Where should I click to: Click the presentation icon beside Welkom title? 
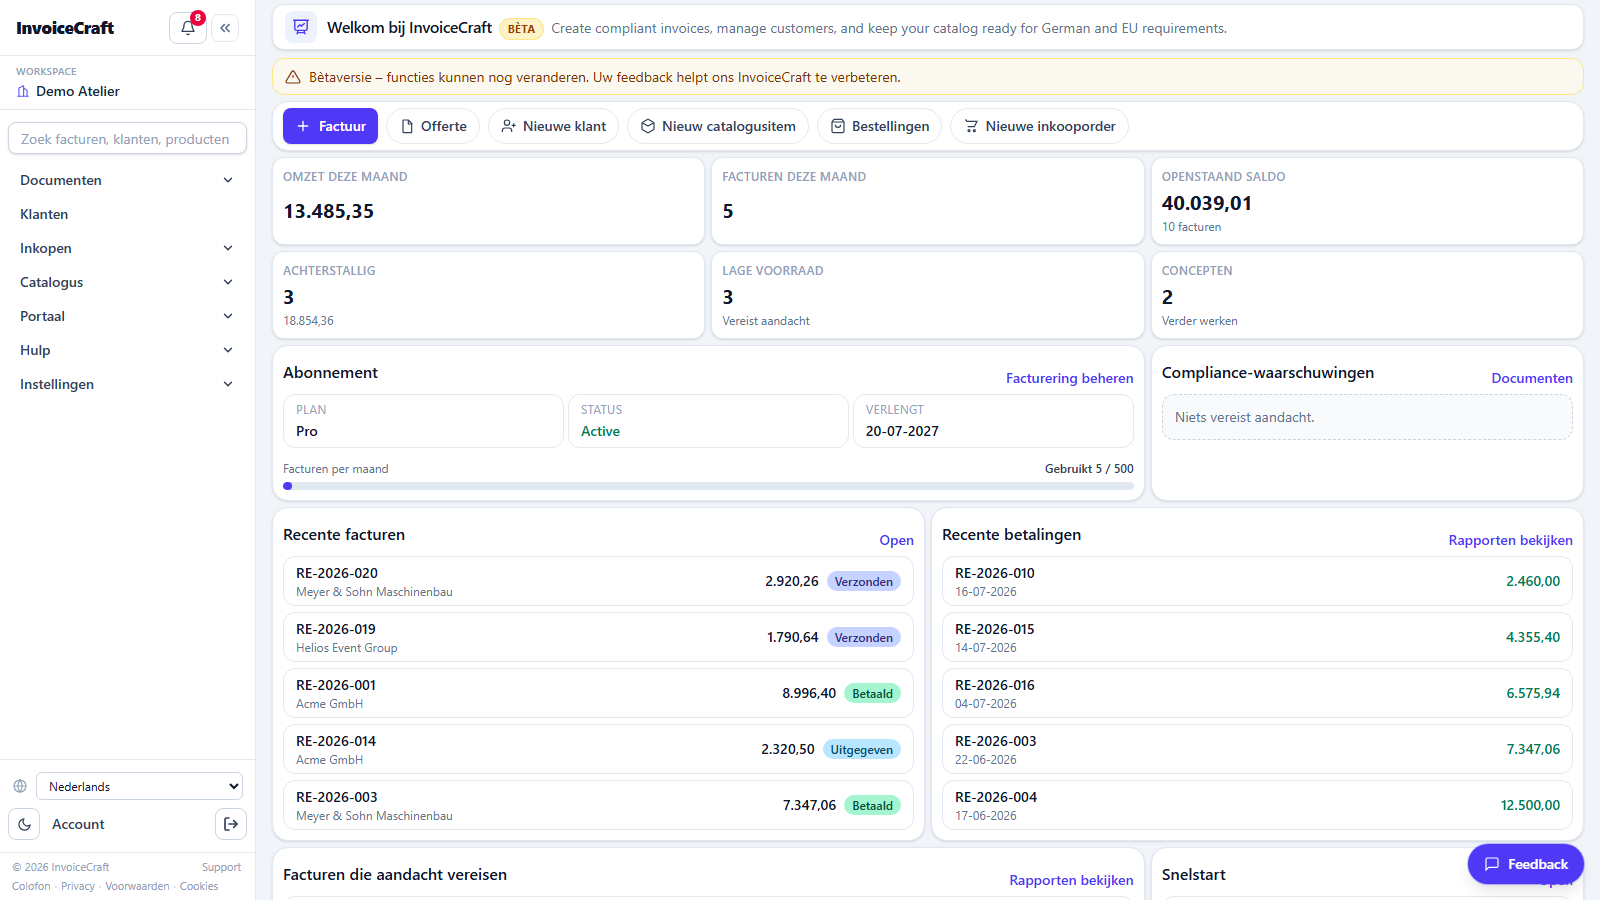(x=301, y=28)
